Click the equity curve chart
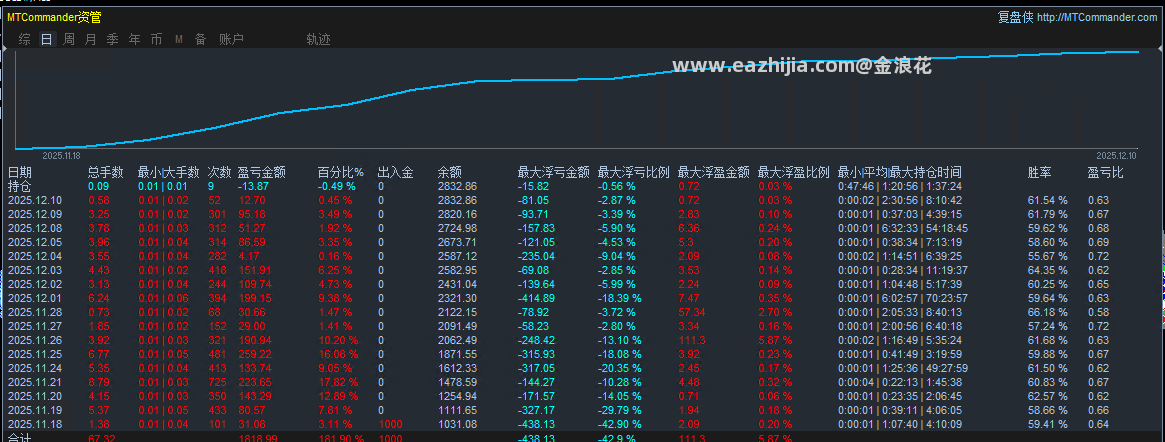The image size is (1165, 442). (x=577, y=100)
